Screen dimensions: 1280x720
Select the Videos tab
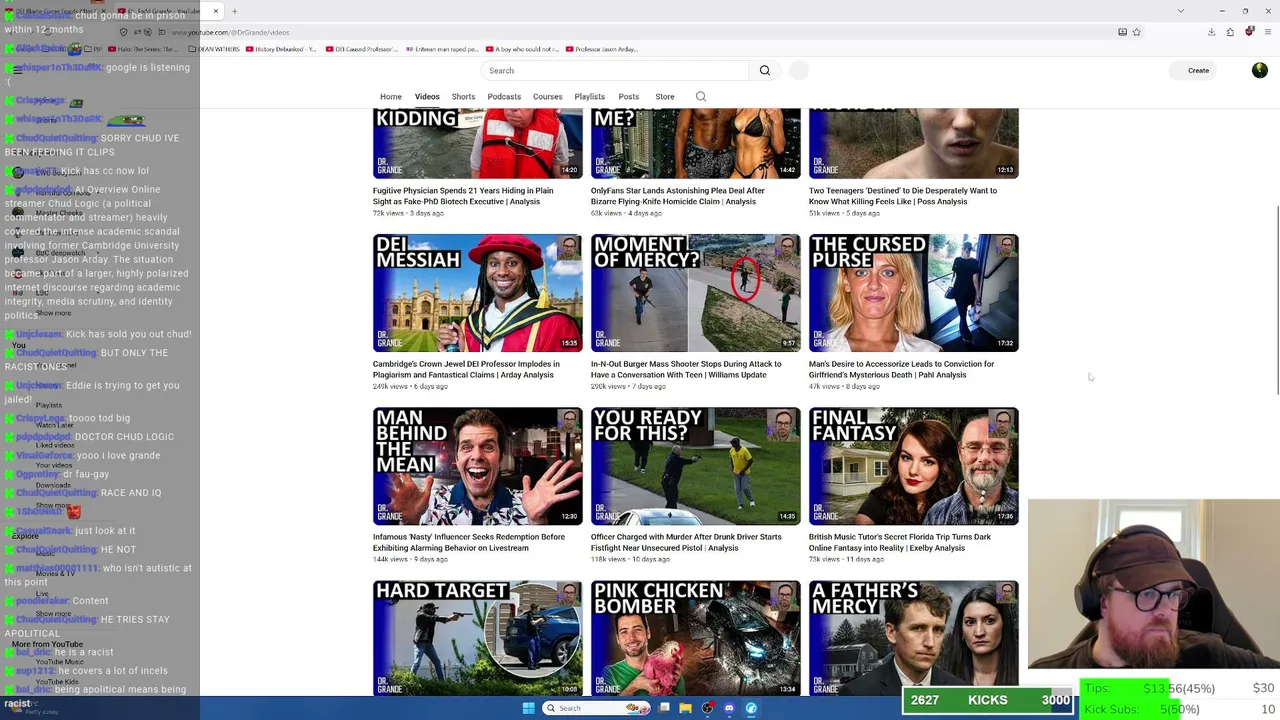coord(427,97)
